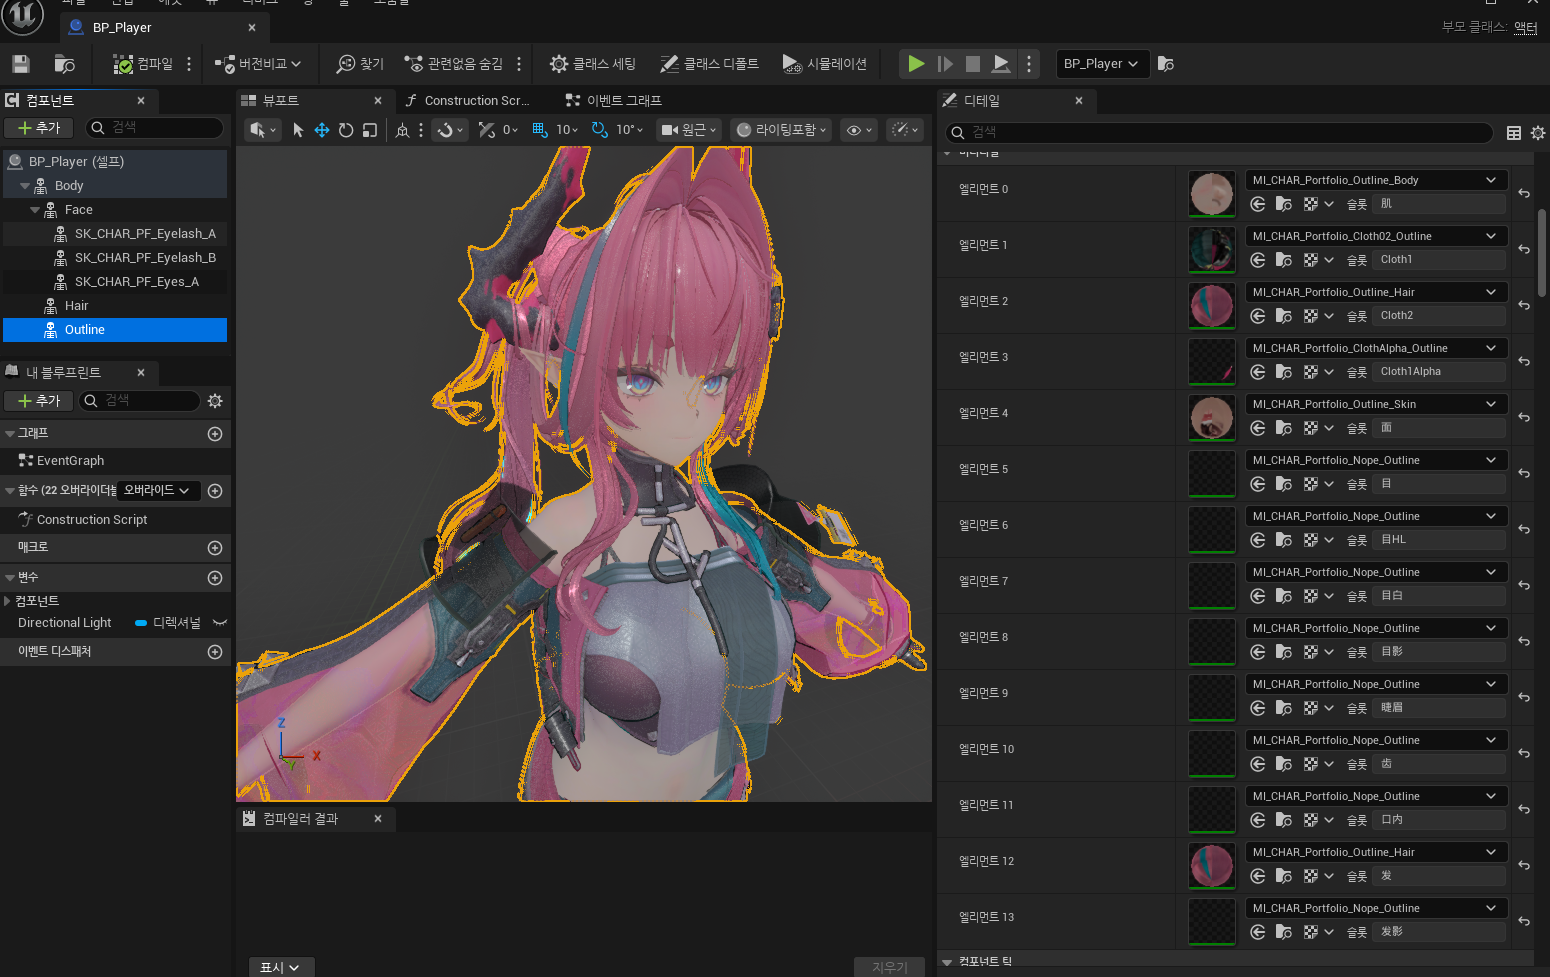Click the use-selected-asset arrow on 엘리먼트 0
This screenshot has height=977, width=1550.
[1258, 204]
